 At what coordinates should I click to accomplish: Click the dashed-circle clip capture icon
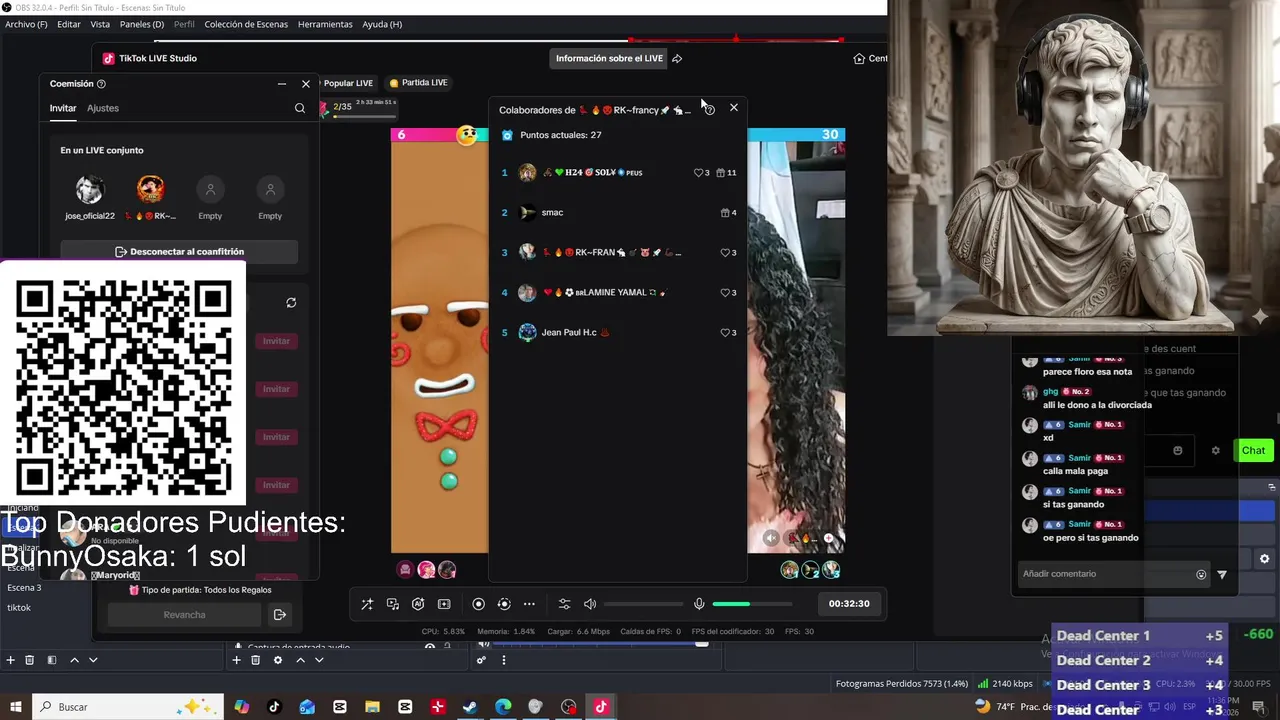click(x=504, y=604)
